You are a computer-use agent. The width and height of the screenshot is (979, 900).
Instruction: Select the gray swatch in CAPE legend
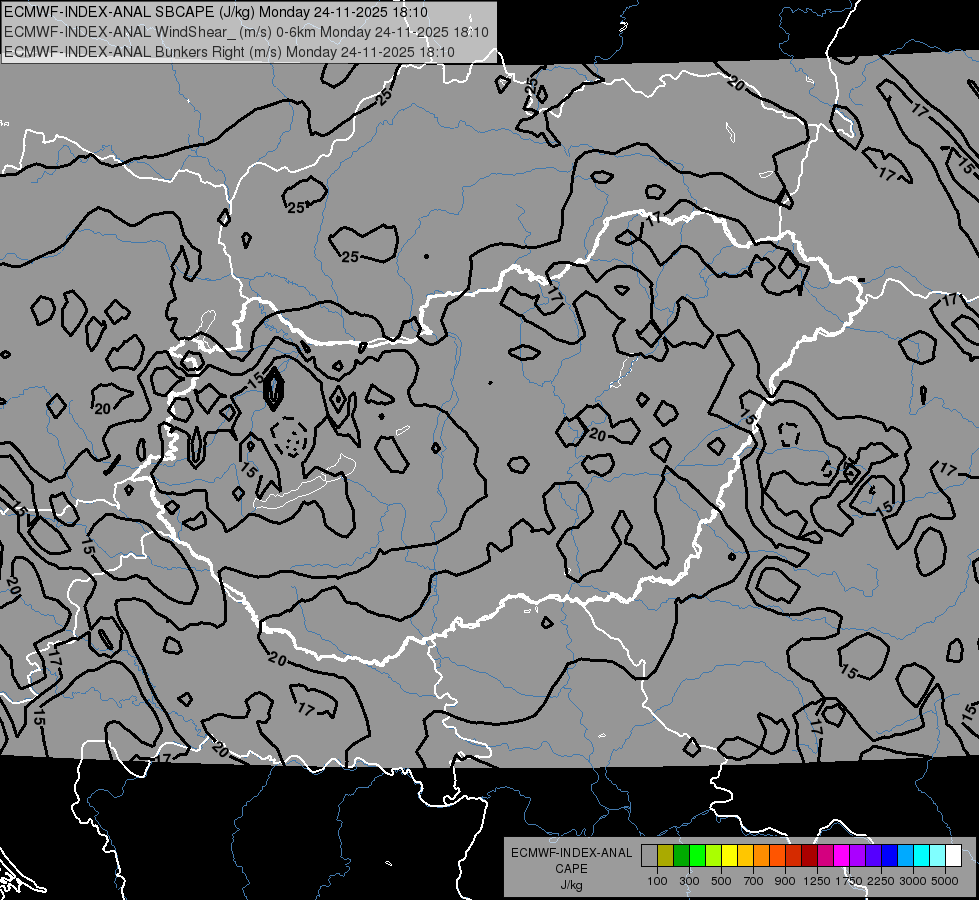[649, 856]
